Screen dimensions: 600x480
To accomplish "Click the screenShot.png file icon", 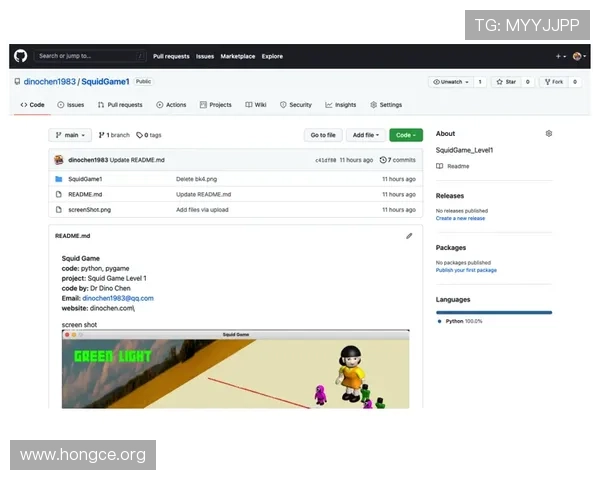I will (59, 209).
